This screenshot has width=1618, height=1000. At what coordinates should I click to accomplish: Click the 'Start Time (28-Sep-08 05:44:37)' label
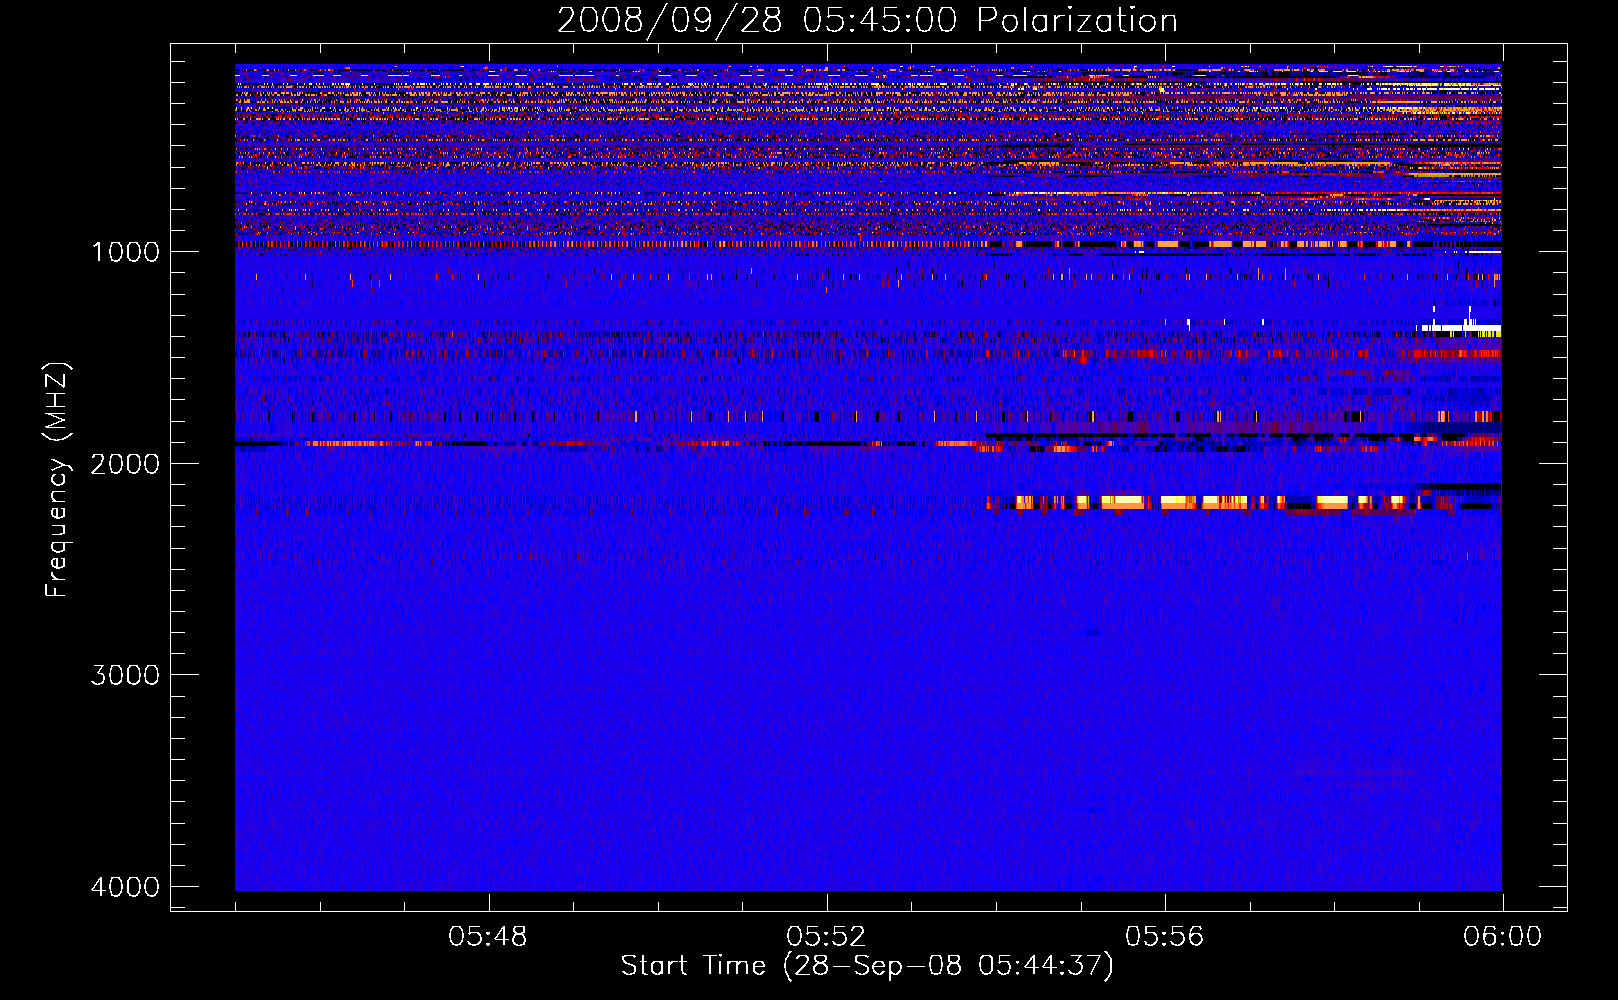pyautogui.click(x=867, y=966)
